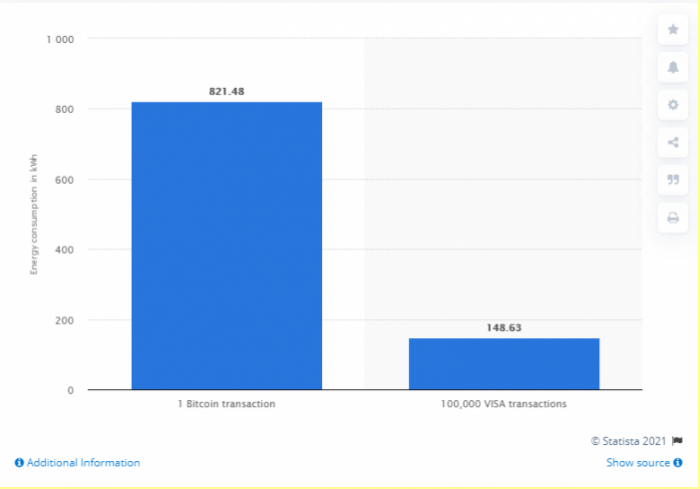Open the Additional Information link
The height and width of the screenshot is (489, 700).
coord(83,463)
